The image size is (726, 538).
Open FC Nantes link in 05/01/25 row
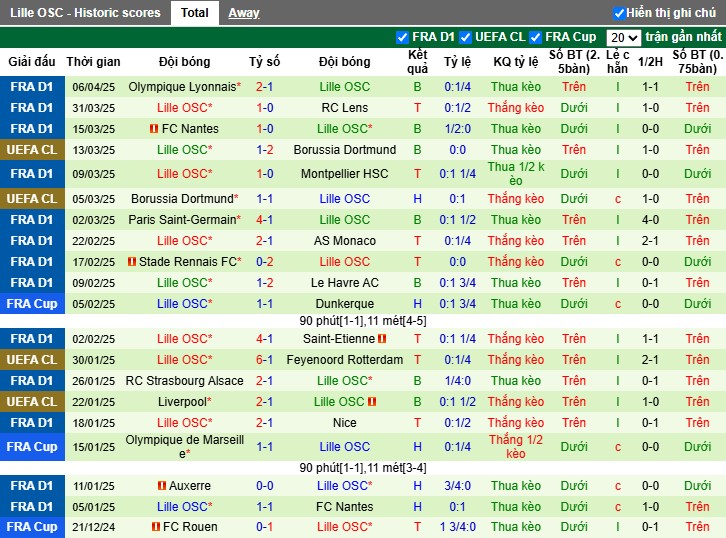click(x=344, y=507)
